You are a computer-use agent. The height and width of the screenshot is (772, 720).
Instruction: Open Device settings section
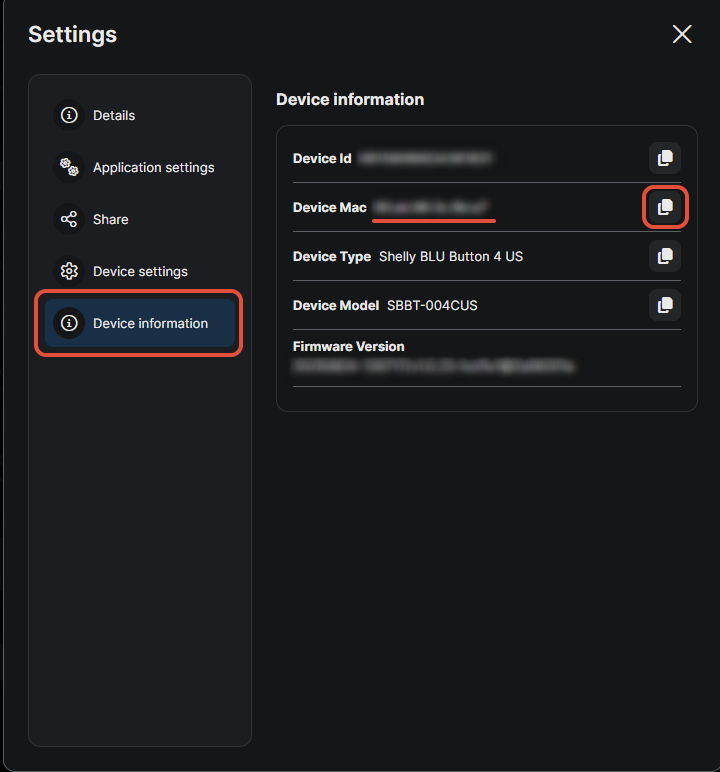pos(139,271)
